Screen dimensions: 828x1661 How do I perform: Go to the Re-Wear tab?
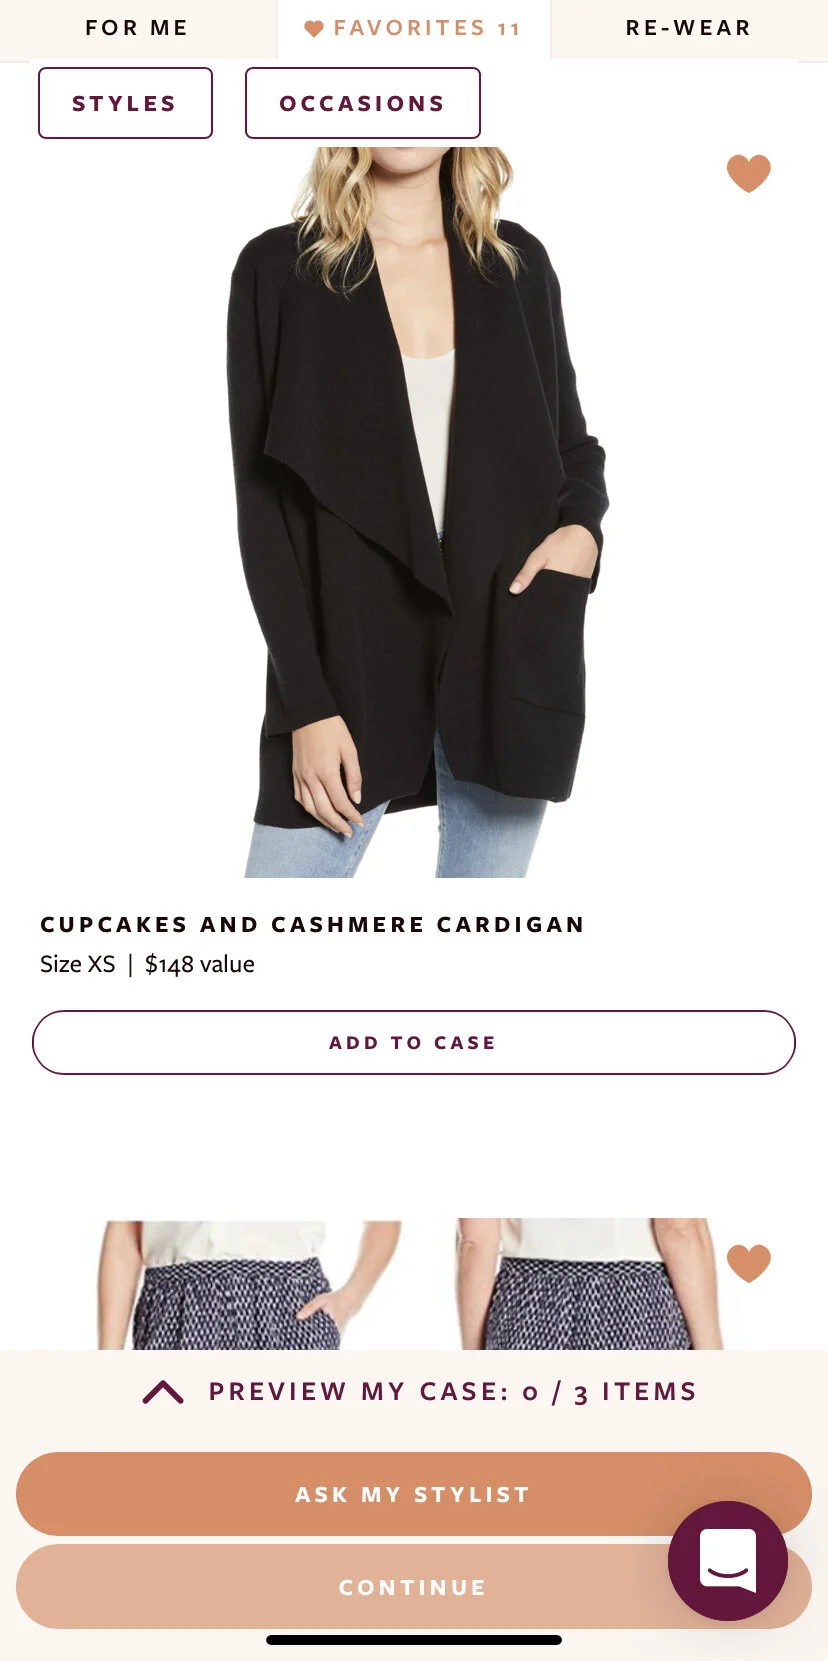point(689,28)
